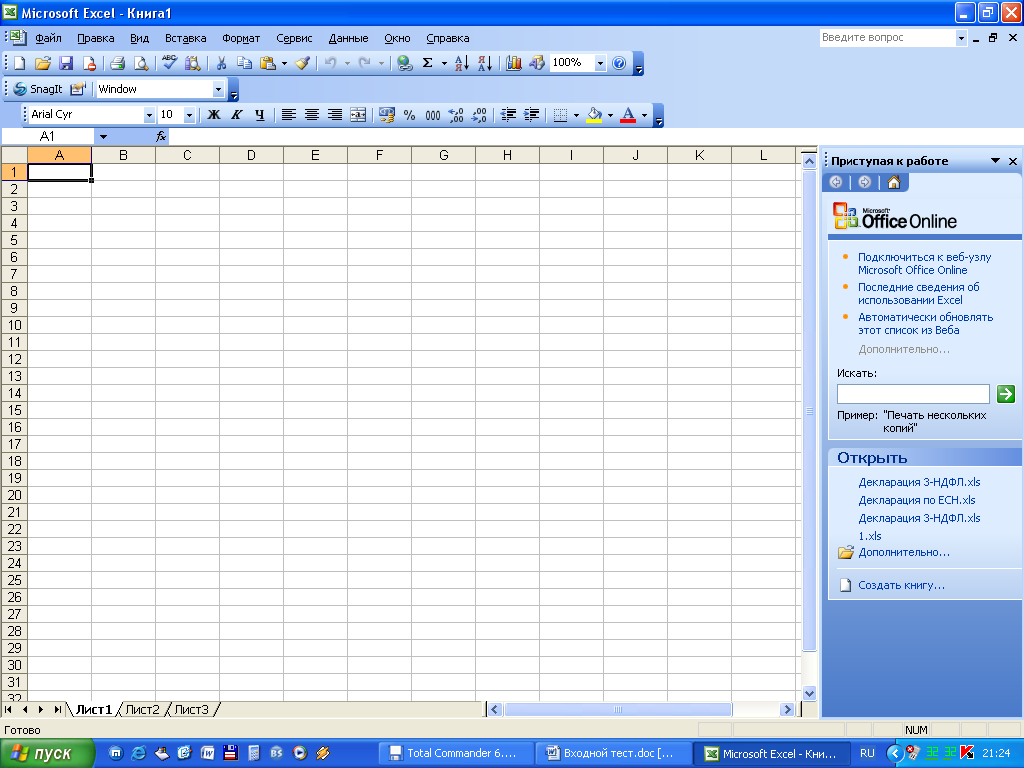The height and width of the screenshot is (768, 1024).
Task: Sort ascending A to Z icon
Action: pyautogui.click(x=462, y=63)
